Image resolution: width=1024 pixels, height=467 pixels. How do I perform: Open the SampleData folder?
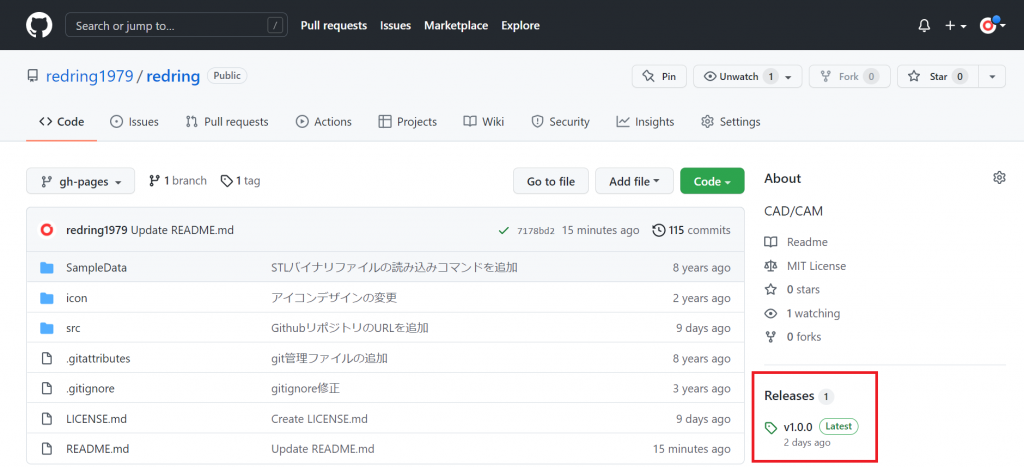coord(97,268)
